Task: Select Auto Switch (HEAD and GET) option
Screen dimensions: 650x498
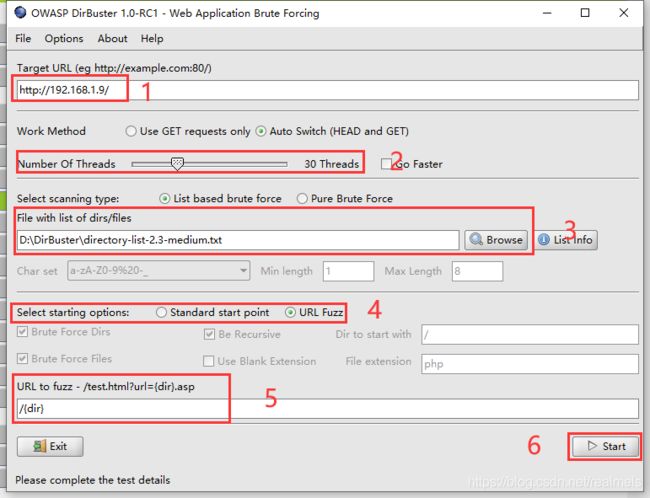Action: [x=261, y=131]
